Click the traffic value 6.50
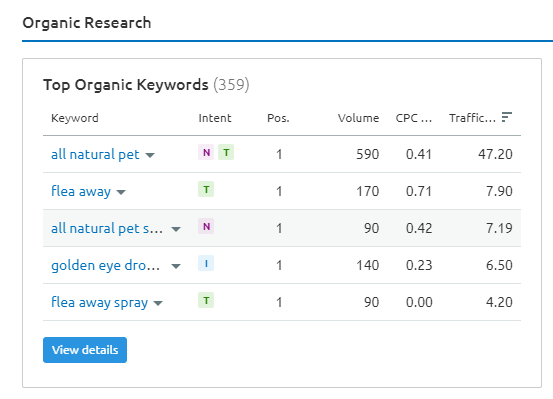Image resolution: width=553 pixels, height=399 pixels. 499,265
